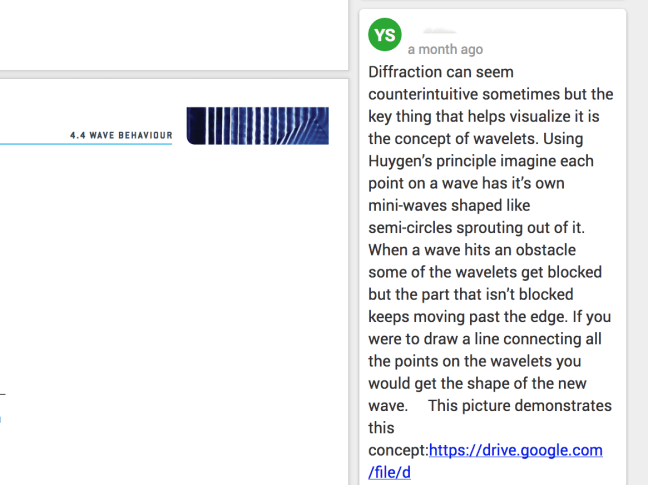
Task: Click the word "Diffraction" in the comment
Action: tap(409, 72)
